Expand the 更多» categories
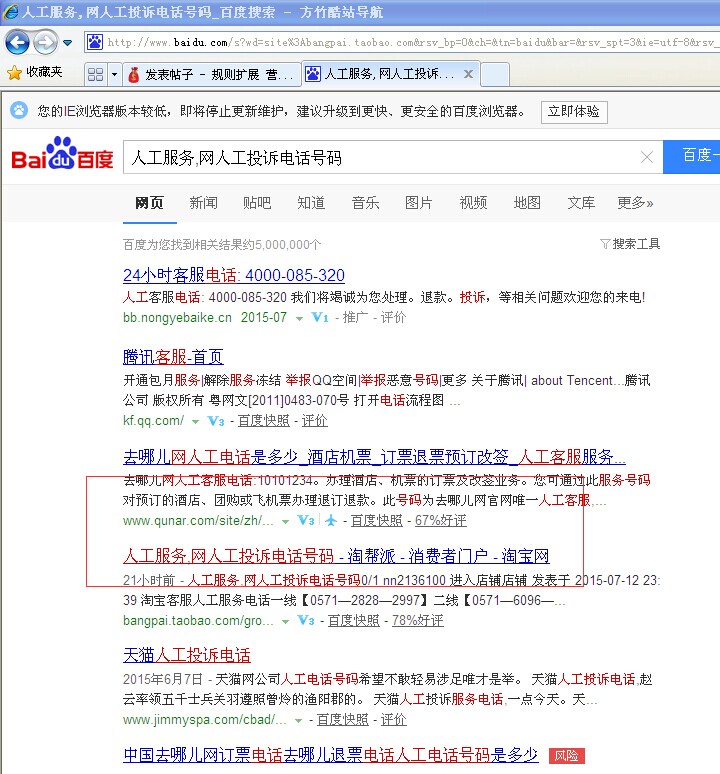 635,203
